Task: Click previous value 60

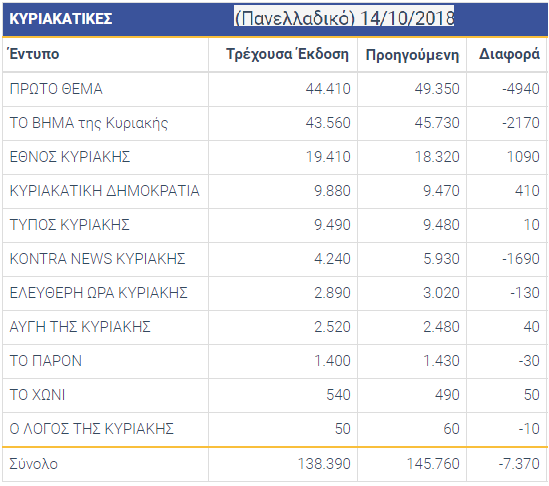Action: click(451, 428)
